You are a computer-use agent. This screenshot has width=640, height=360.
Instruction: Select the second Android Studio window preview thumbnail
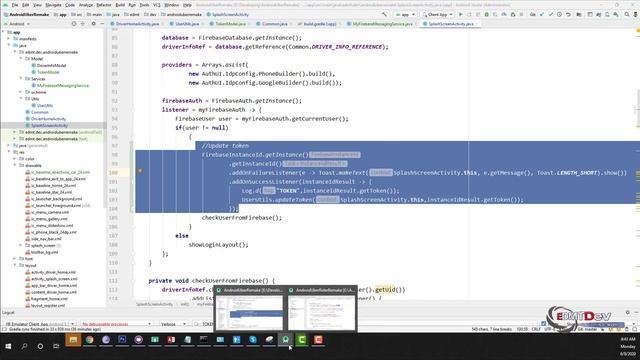322,309
